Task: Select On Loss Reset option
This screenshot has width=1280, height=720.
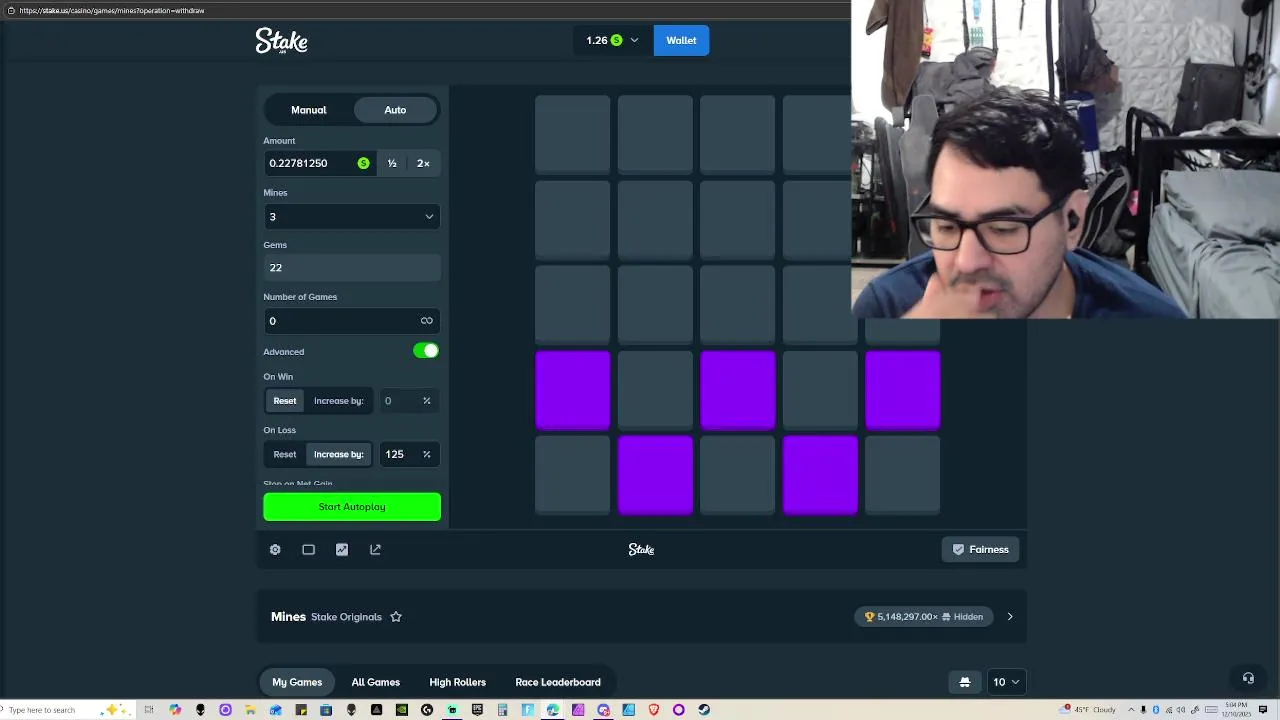Action: tap(285, 454)
